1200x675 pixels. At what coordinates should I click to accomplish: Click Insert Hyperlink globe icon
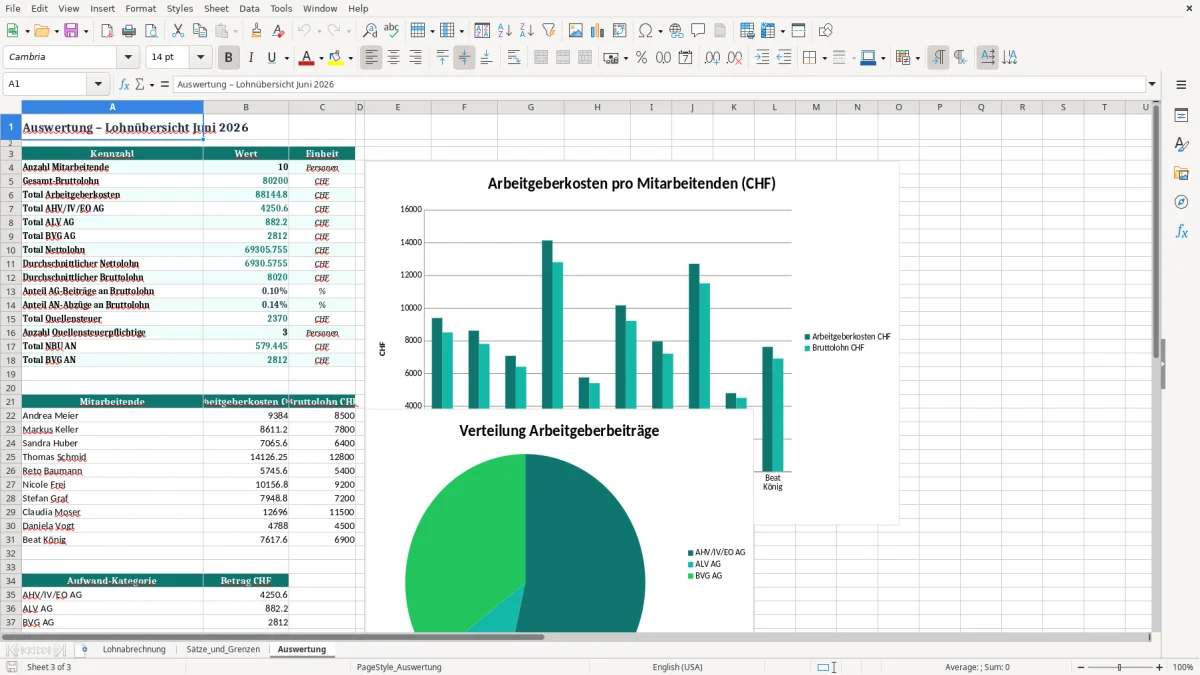click(676, 31)
